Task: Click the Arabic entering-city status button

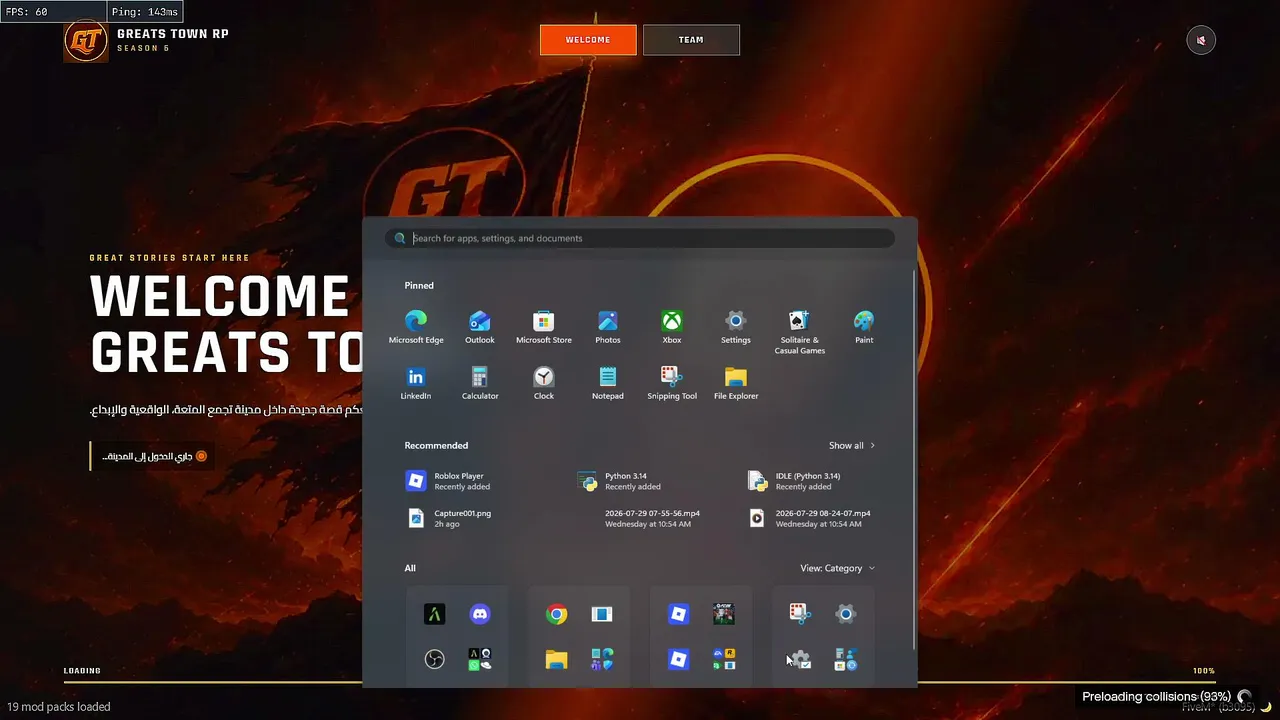Action: (x=153, y=456)
